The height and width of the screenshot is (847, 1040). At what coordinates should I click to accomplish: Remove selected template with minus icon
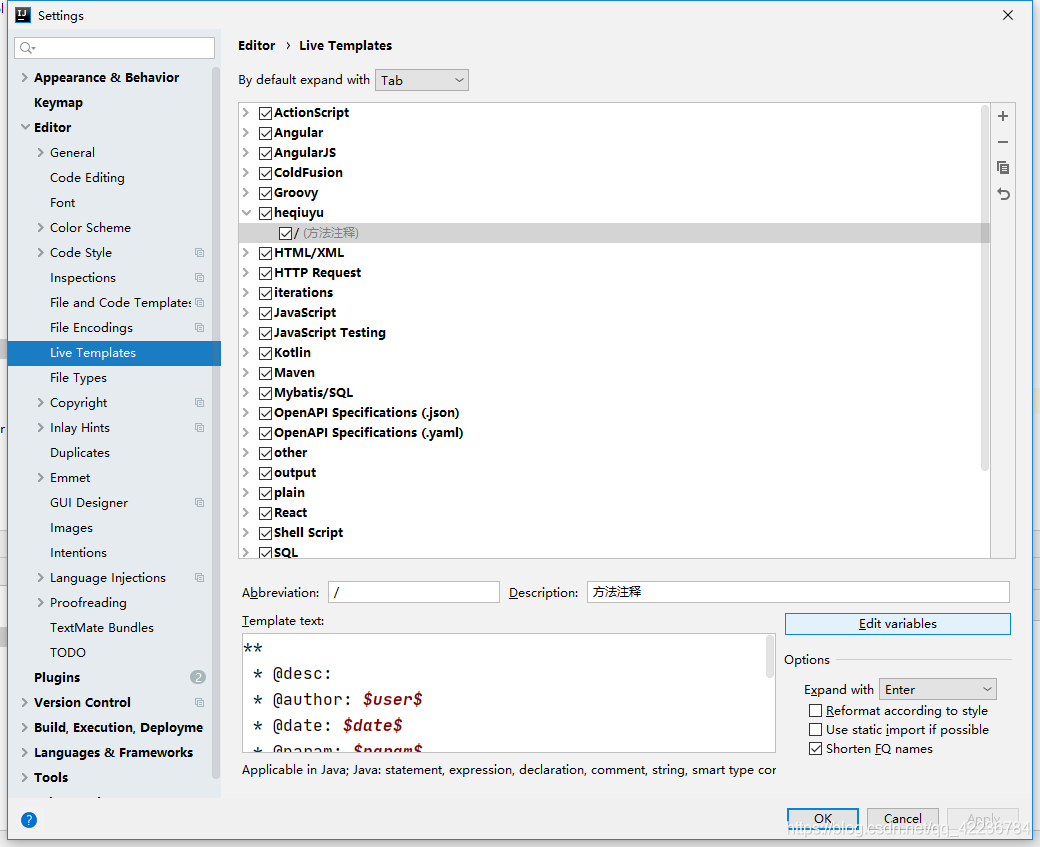pyautogui.click(x=1003, y=142)
